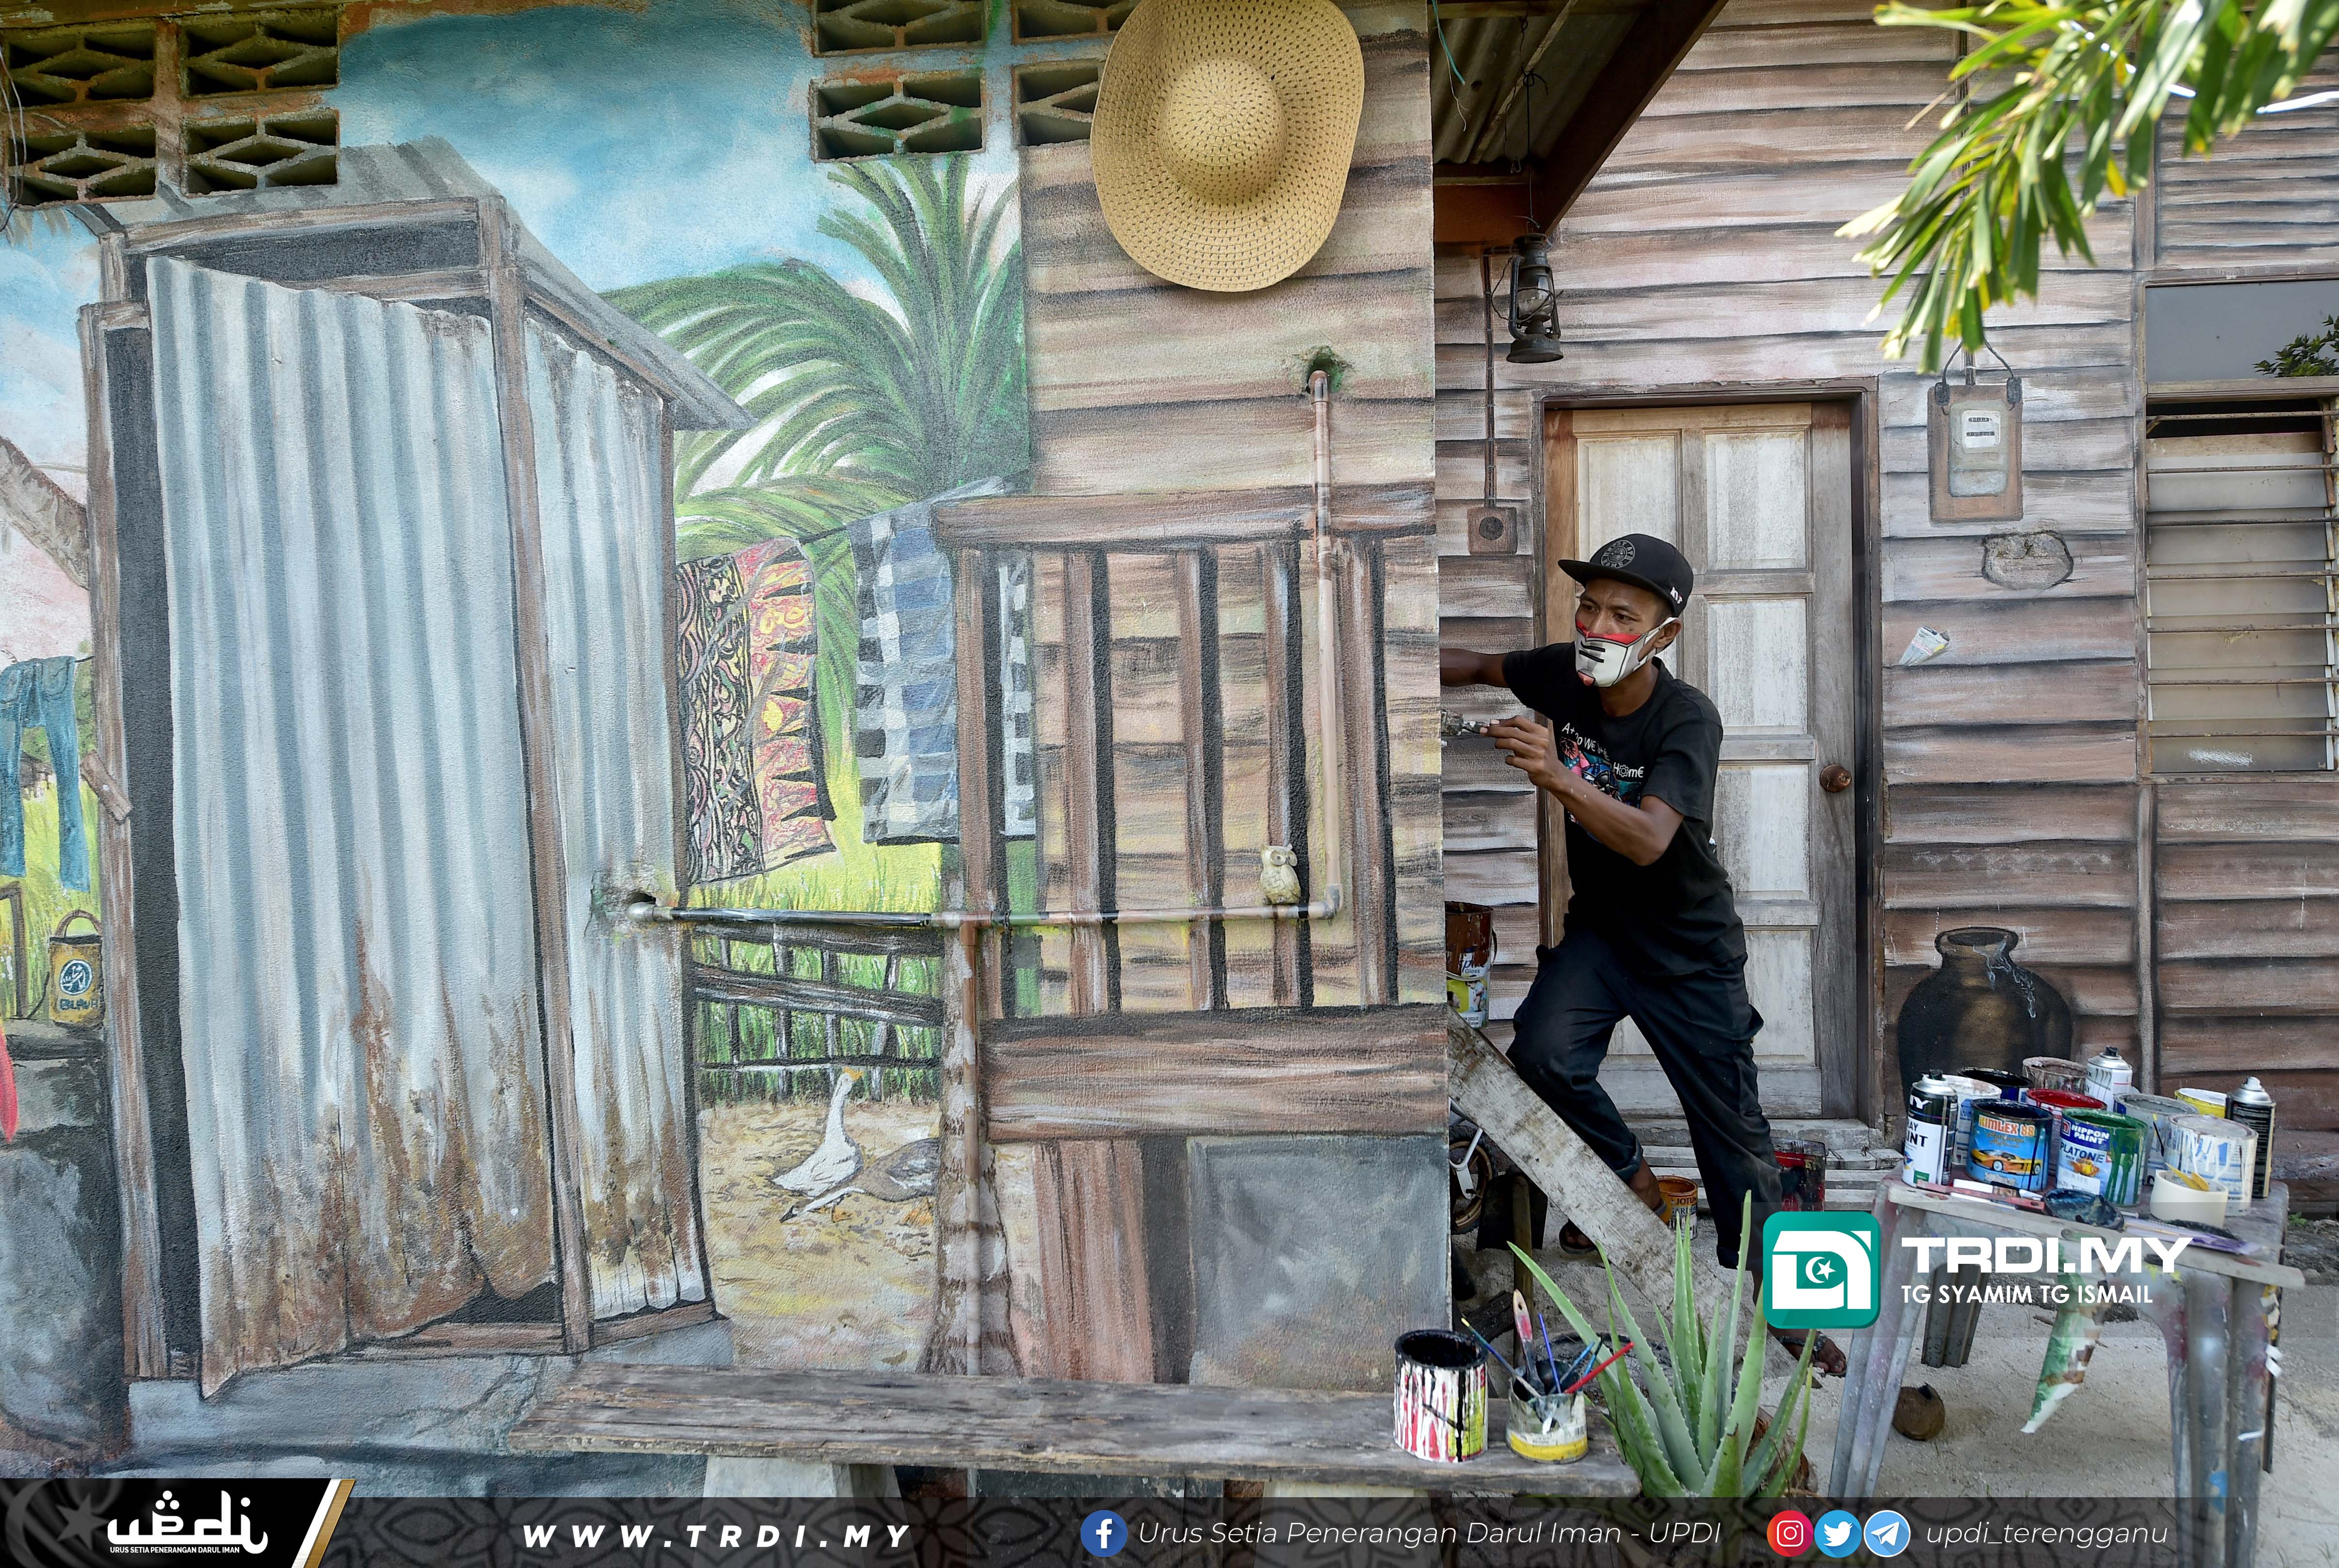Image resolution: width=2339 pixels, height=1568 pixels.
Task: Click the Instagram icon in footer
Action: point(1789,1533)
